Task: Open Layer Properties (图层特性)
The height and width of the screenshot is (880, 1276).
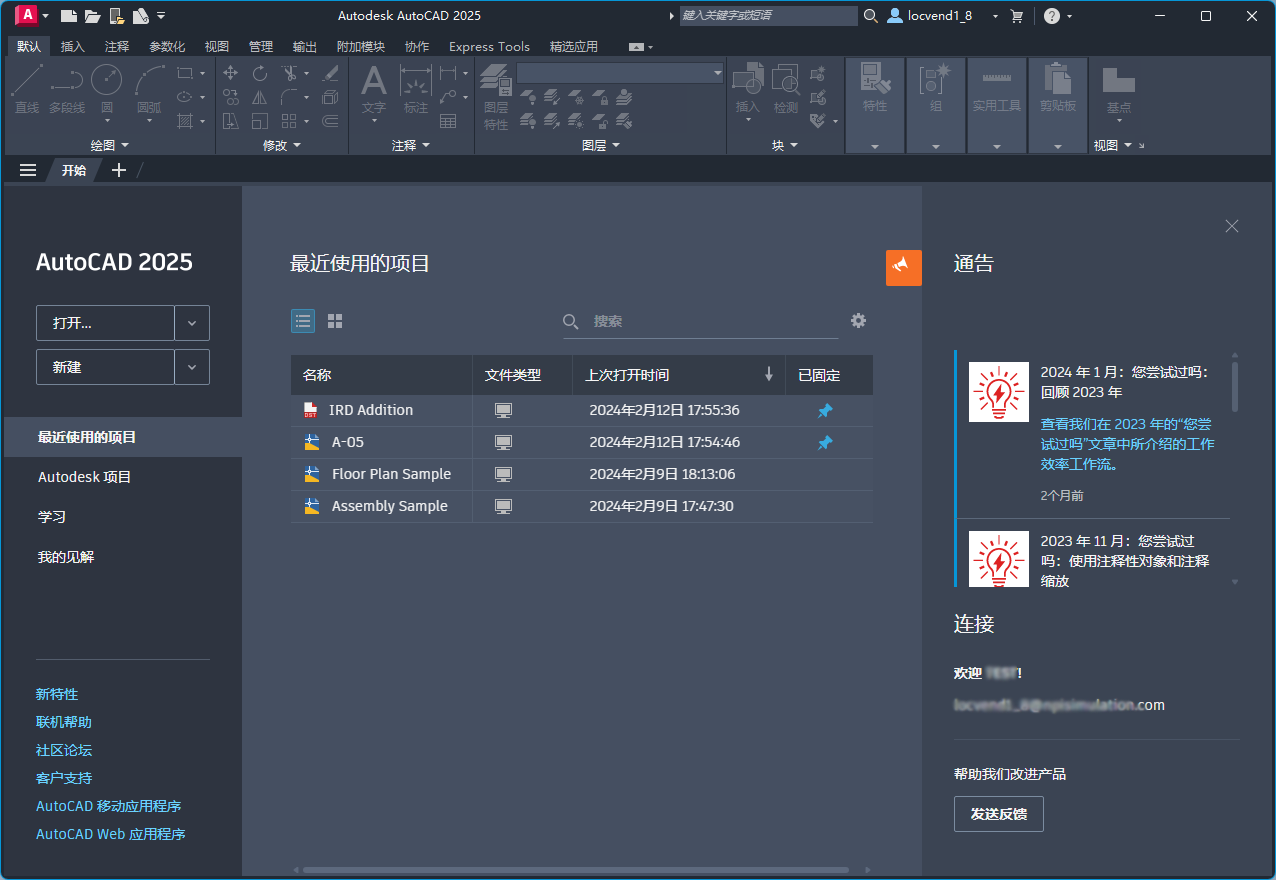Action: pyautogui.click(x=496, y=97)
